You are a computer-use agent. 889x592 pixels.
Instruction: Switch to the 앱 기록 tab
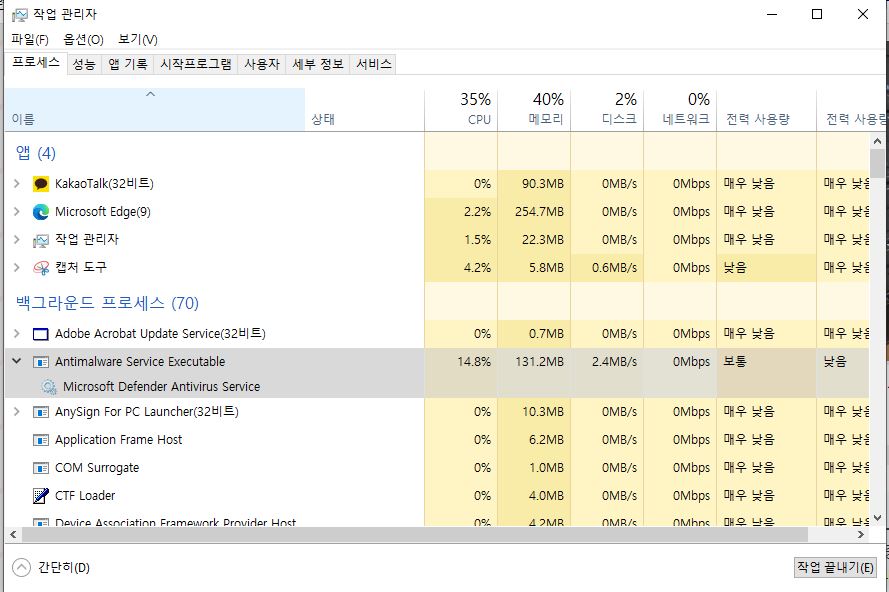coord(128,64)
